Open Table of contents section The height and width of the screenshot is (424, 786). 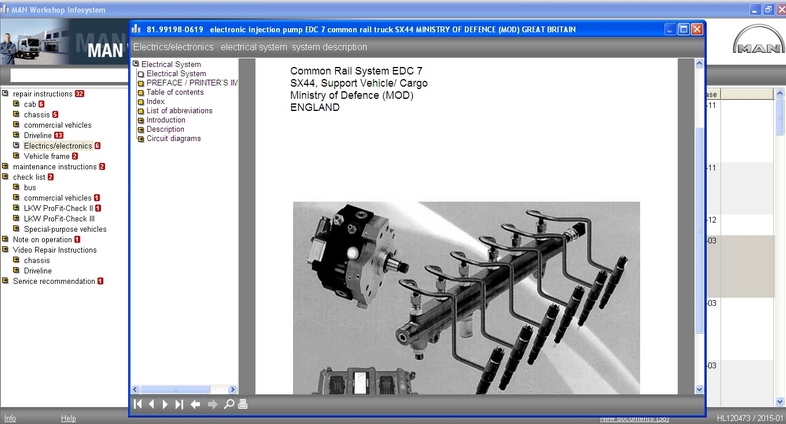(x=175, y=92)
